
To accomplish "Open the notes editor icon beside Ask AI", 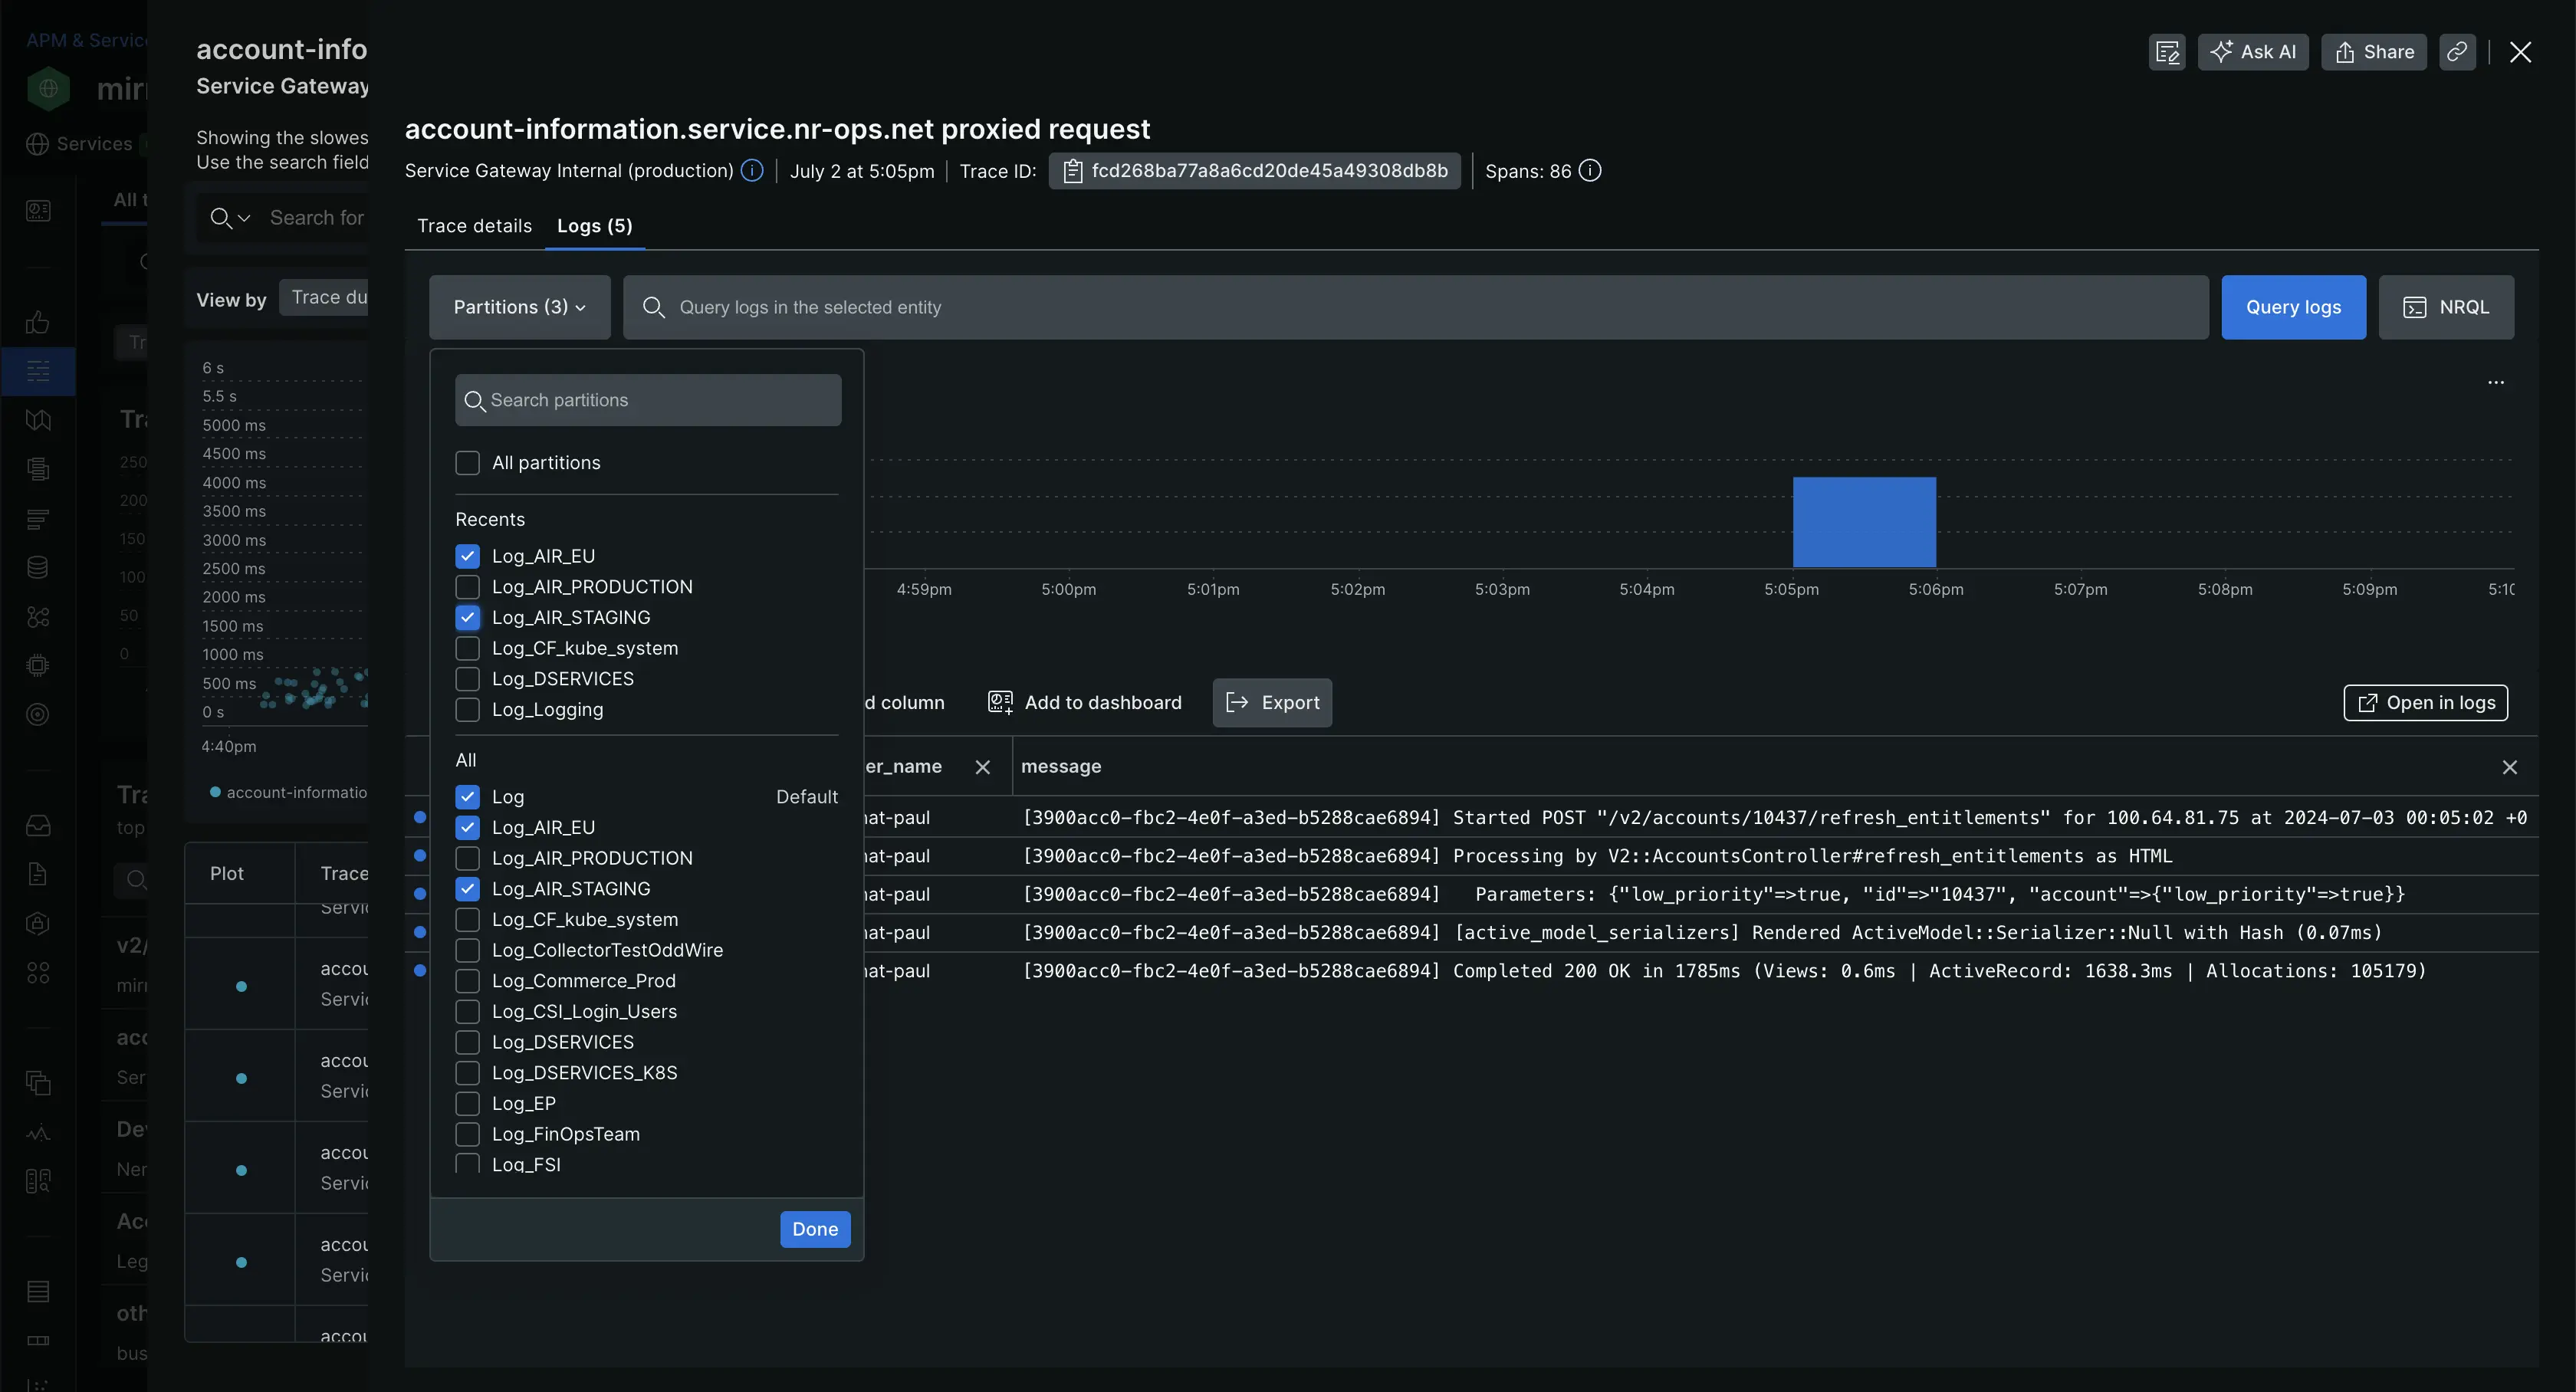I will (x=2167, y=52).
